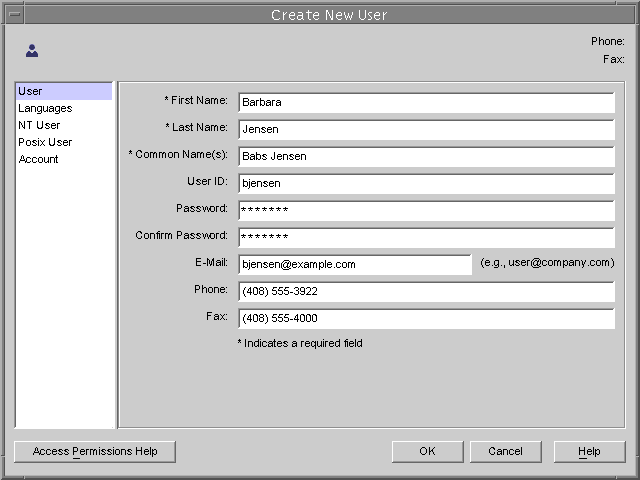Open the NT User section
Viewport: 640px width, 480px height.
(64, 125)
